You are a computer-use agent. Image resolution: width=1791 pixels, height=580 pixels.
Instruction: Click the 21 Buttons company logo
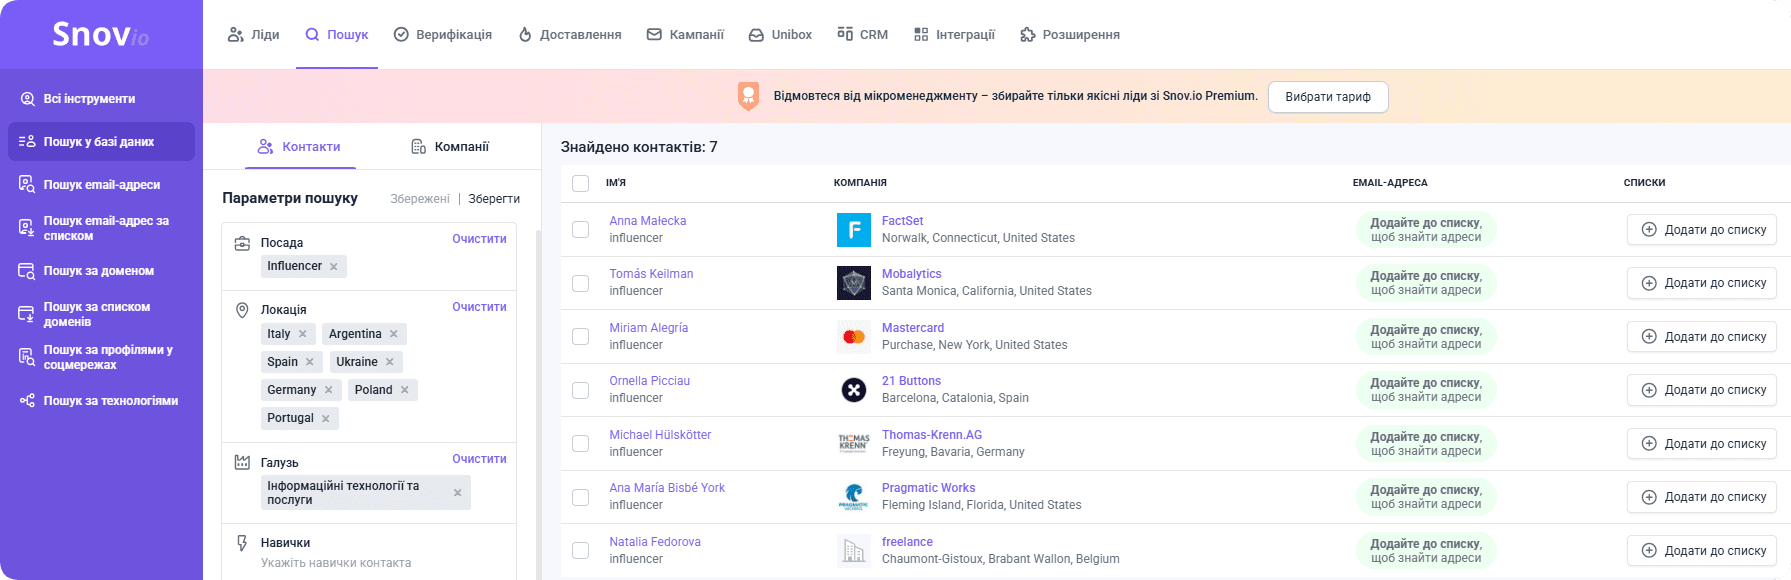[x=854, y=390]
